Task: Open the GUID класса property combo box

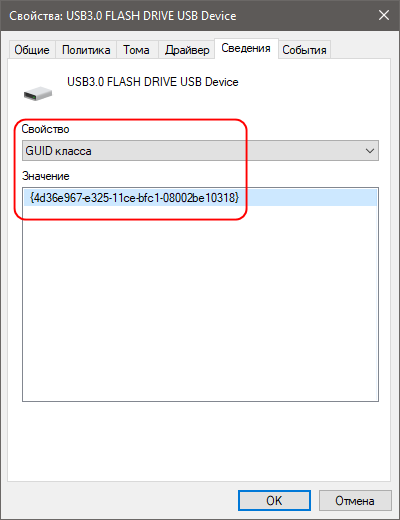Action: (x=200, y=151)
